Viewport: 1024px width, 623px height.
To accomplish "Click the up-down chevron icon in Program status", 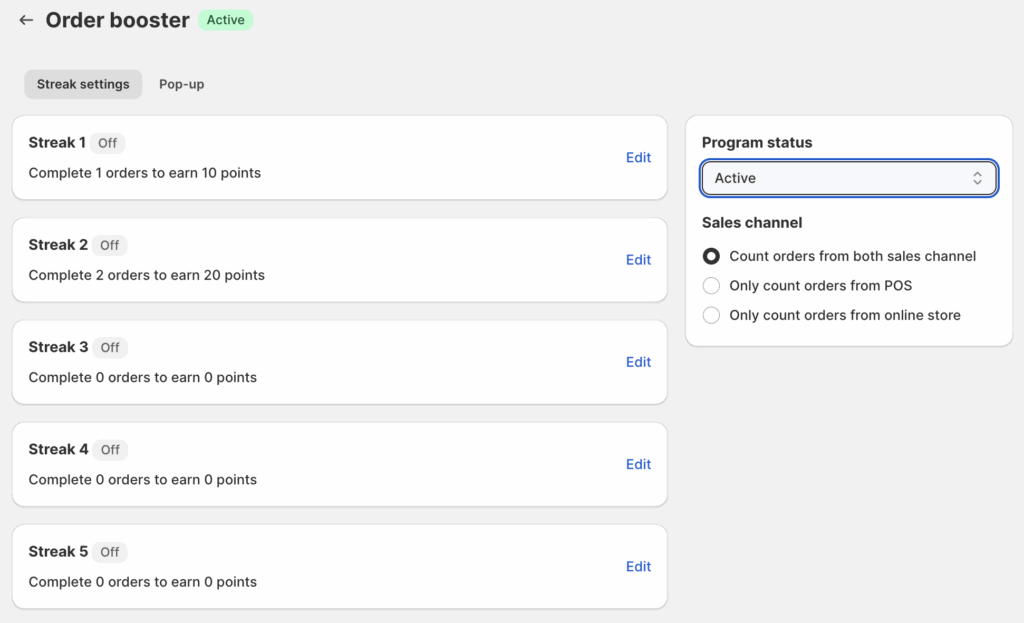I will [x=977, y=178].
